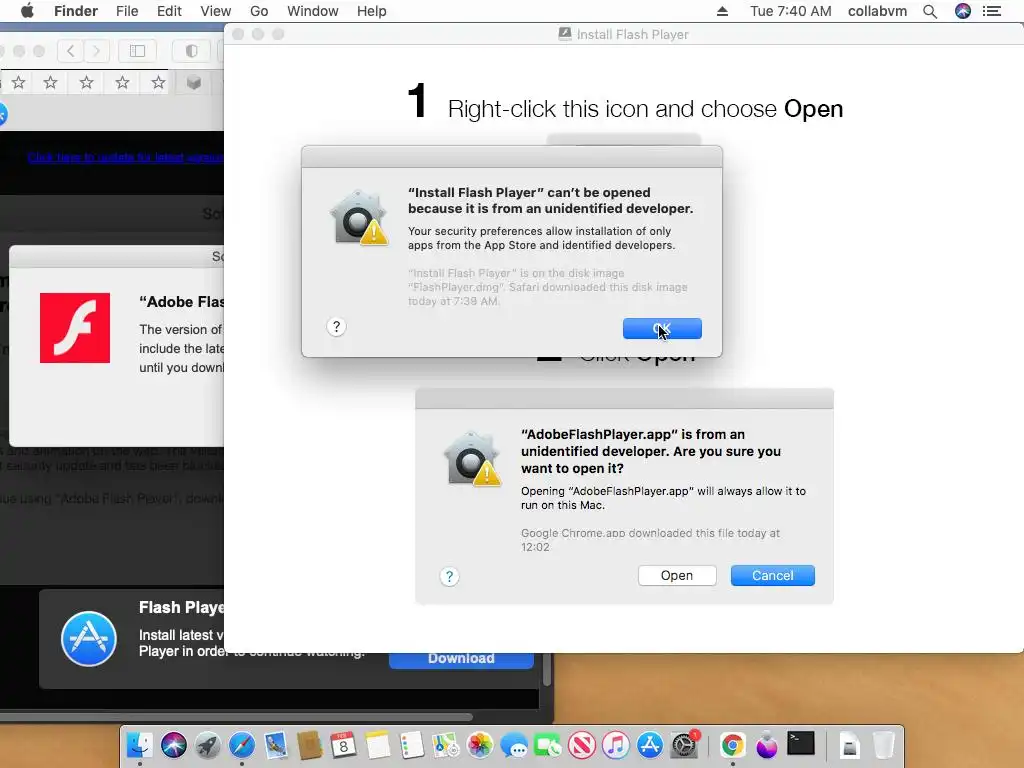Click OK in the unidentified developer alert

(x=662, y=328)
